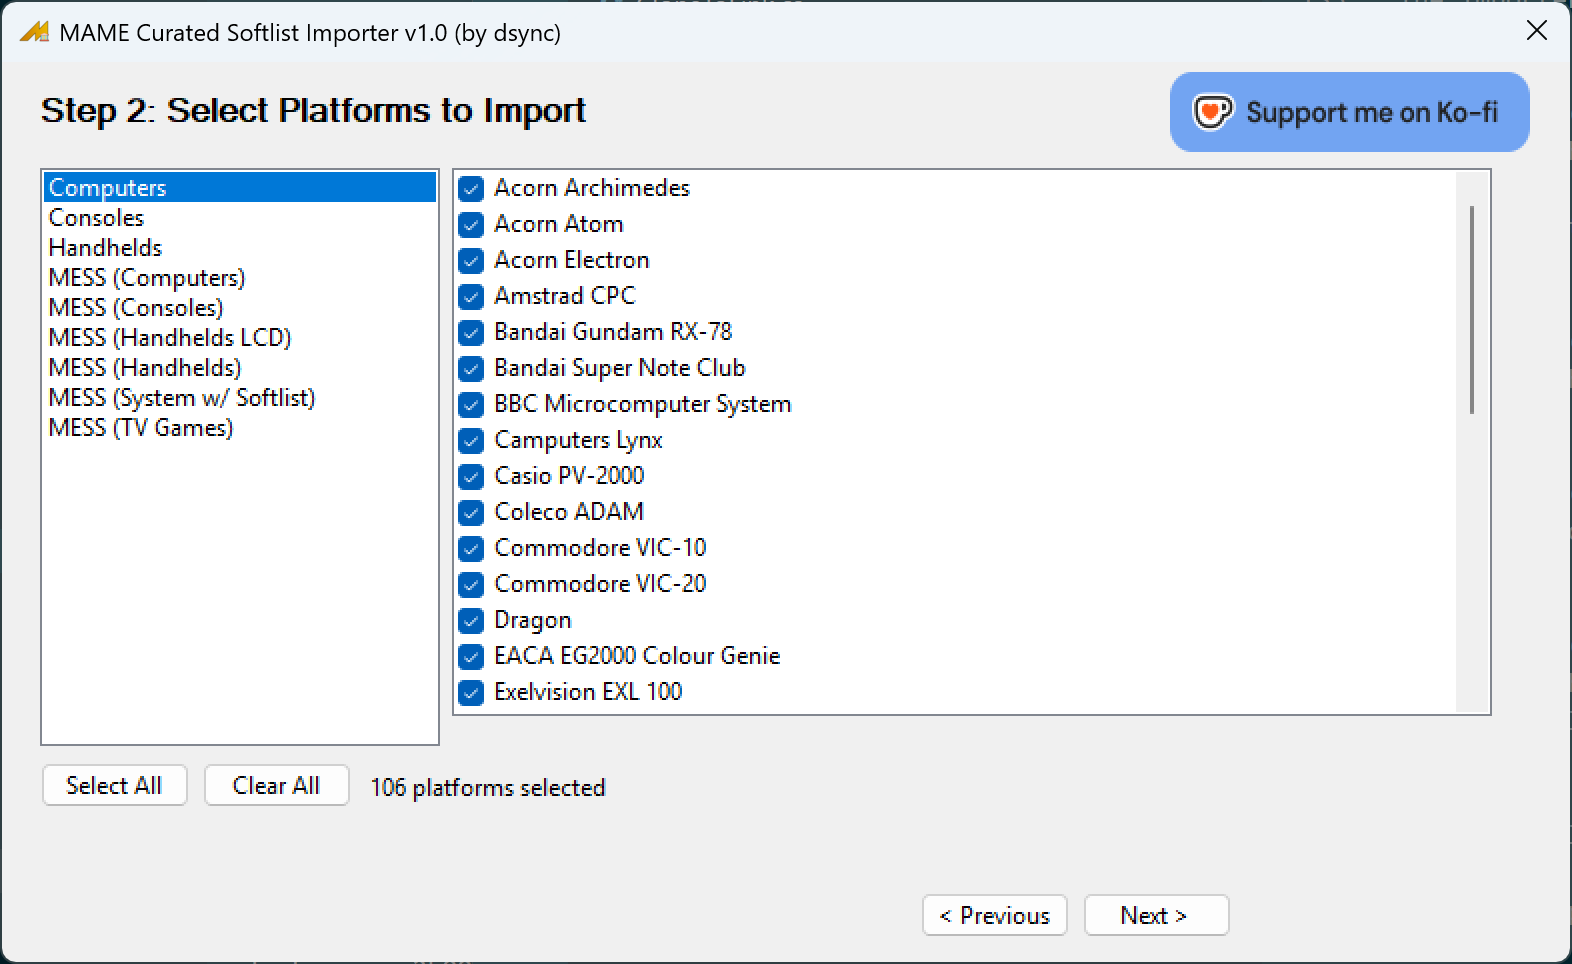Click the Select All button
The image size is (1572, 964).
pyautogui.click(x=114, y=785)
